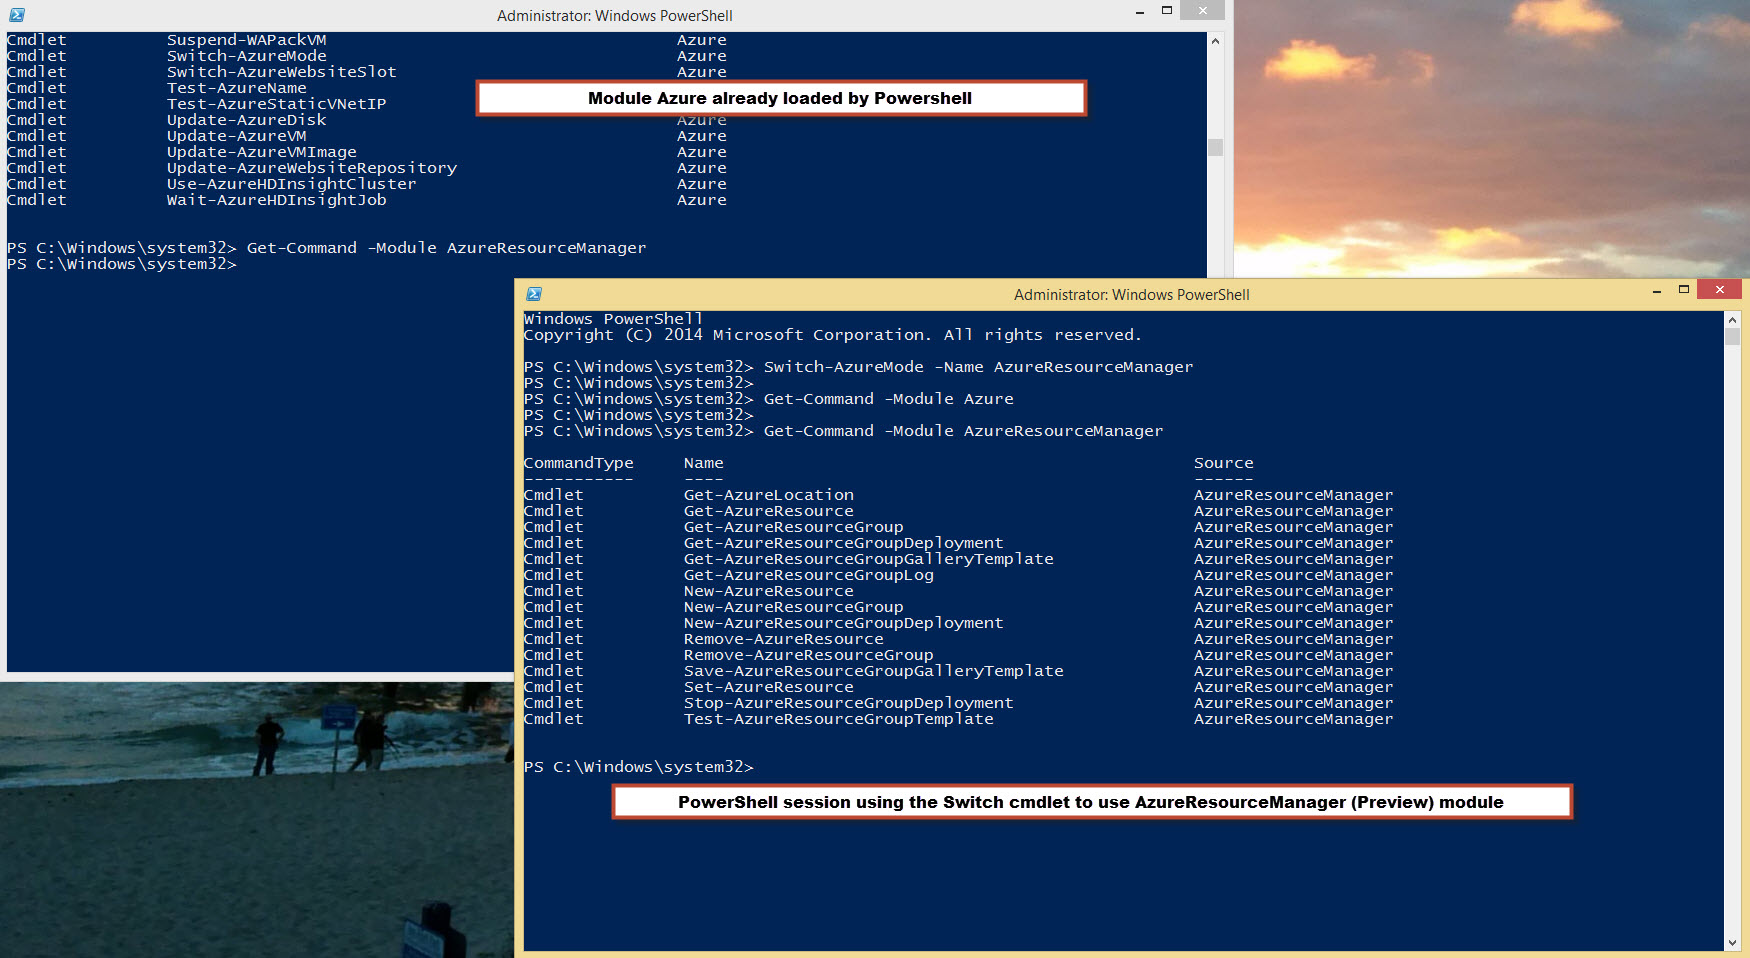Click the back window title bar text
The height and width of the screenshot is (958, 1750).
coord(615,16)
